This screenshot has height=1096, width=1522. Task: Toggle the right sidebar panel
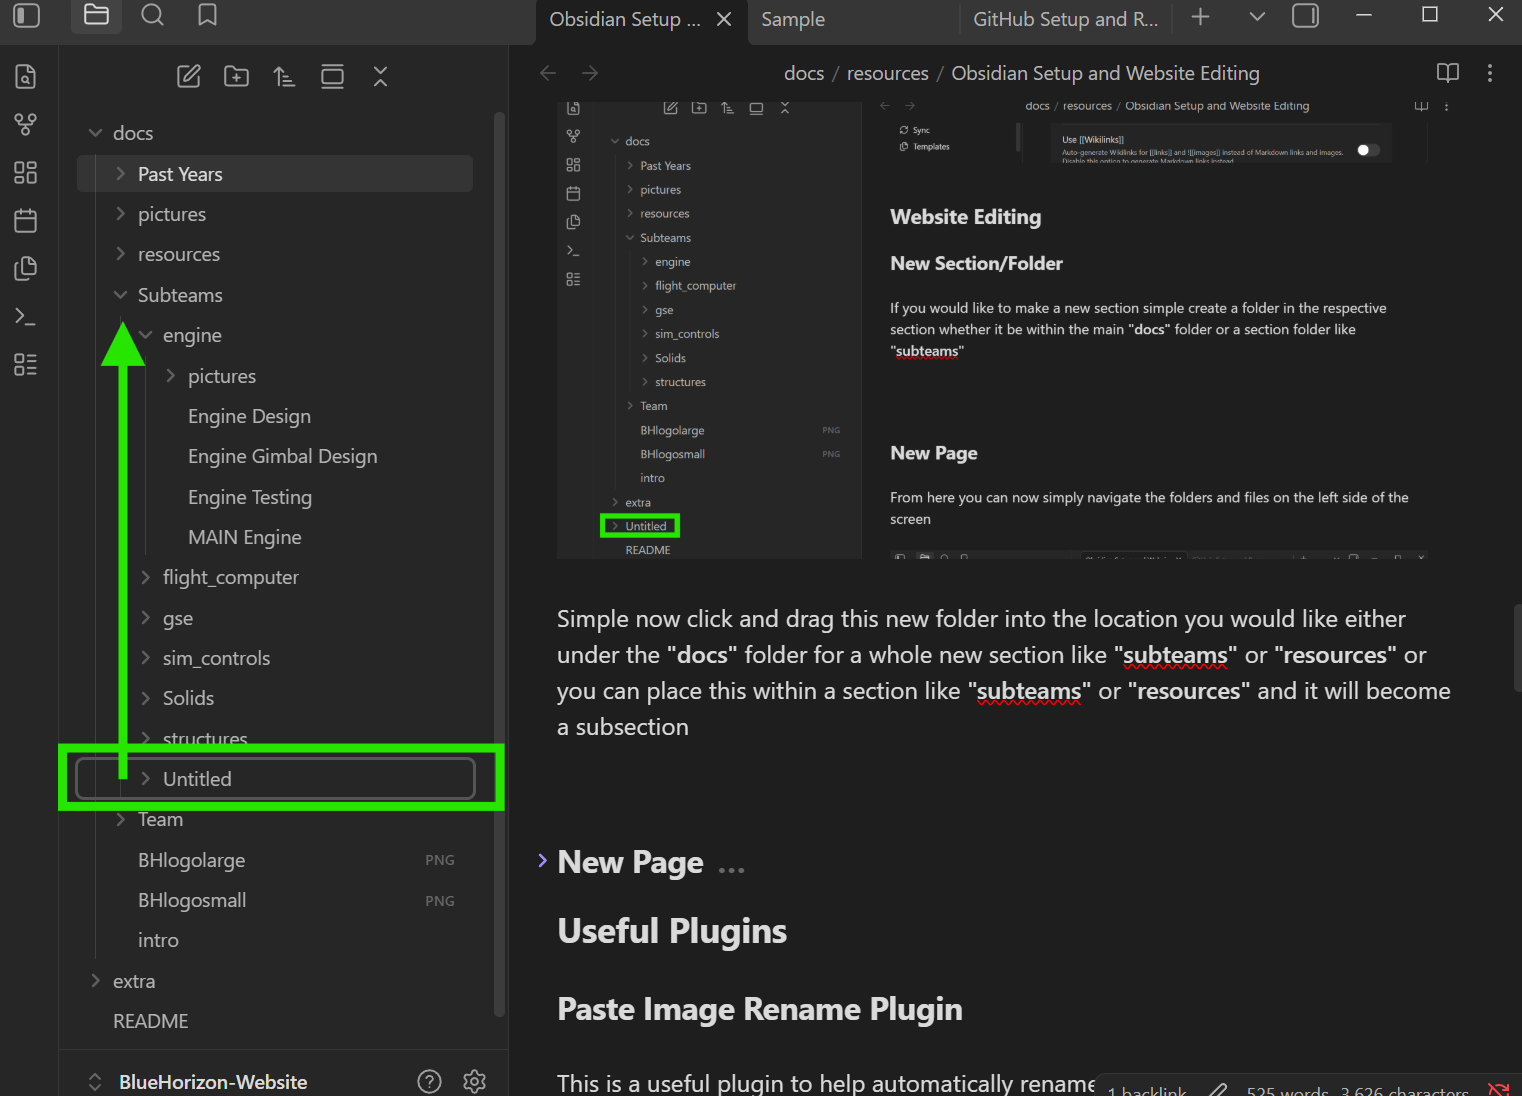coord(1305,16)
